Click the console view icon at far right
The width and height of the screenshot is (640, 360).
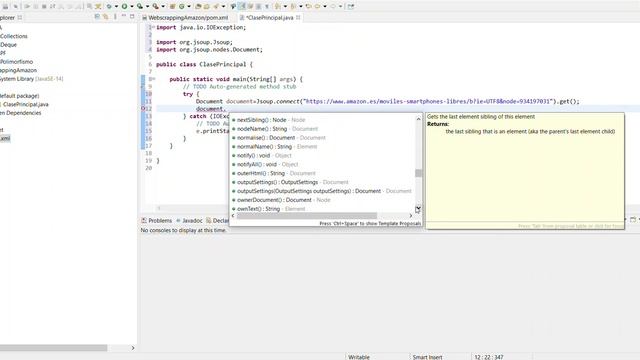tap(633, 220)
